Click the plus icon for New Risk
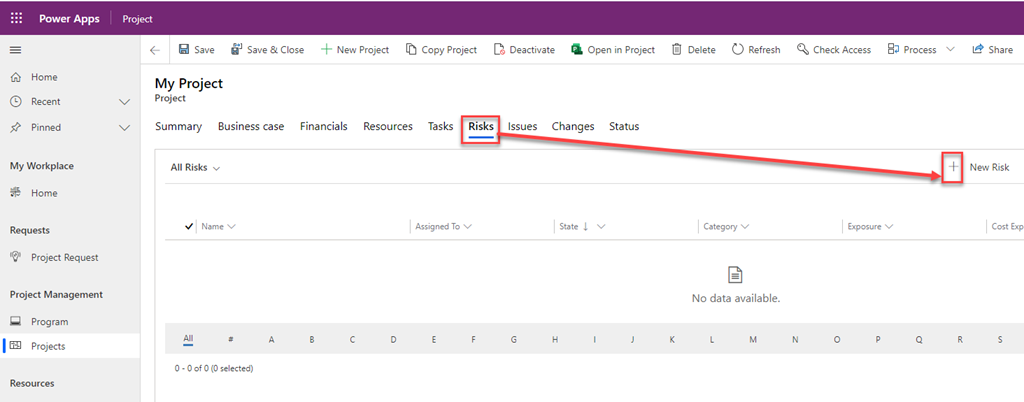This screenshot has width=1024, height=402. (953, 167)
